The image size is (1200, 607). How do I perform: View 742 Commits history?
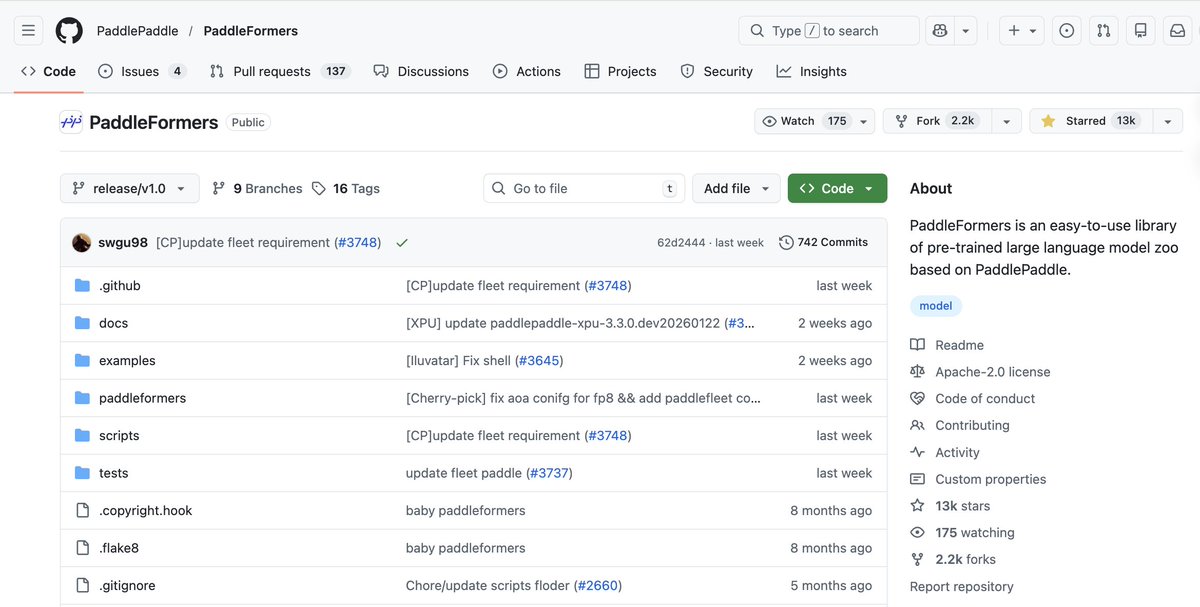point(823,242)
